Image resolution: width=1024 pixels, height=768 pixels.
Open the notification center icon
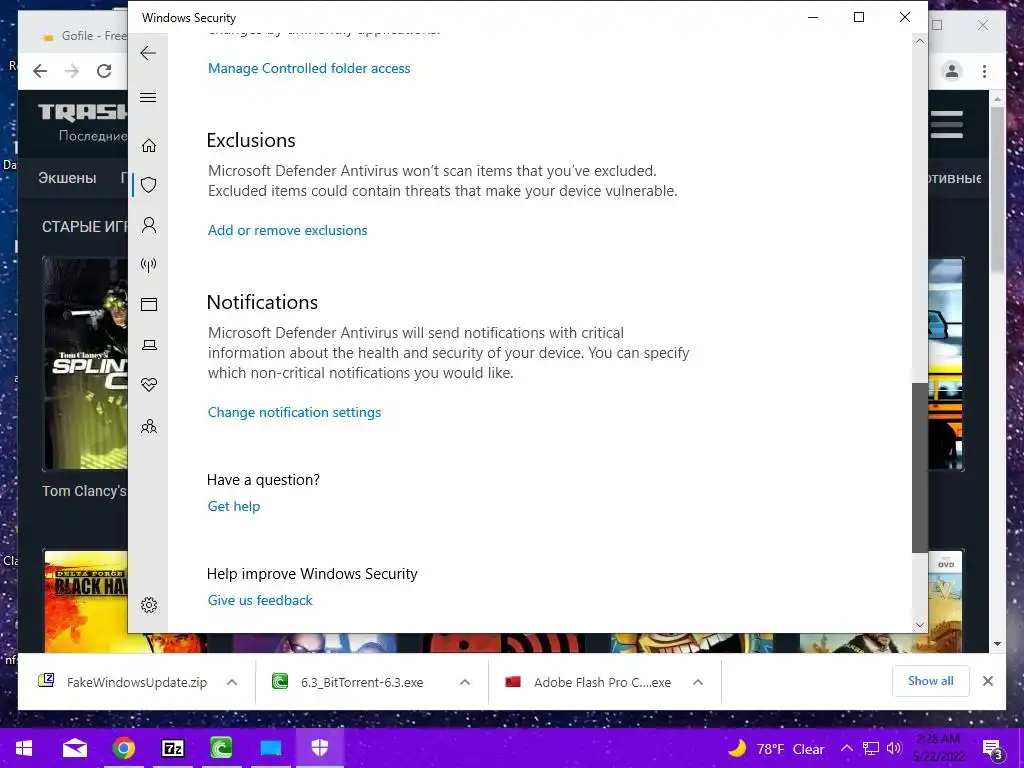(x=992, y=750)
